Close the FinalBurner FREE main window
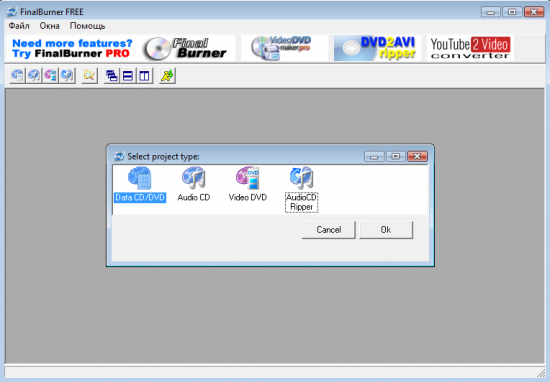 [x=534, y=12]
